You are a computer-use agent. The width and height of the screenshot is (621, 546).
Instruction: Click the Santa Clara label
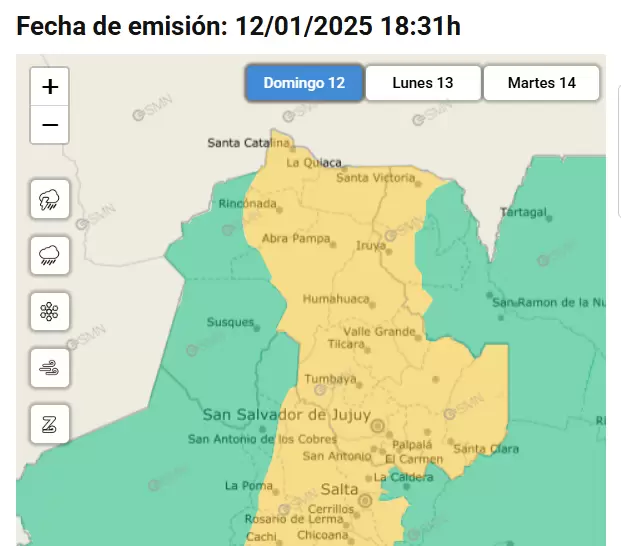pyautogui.click(x=486, y=449)
